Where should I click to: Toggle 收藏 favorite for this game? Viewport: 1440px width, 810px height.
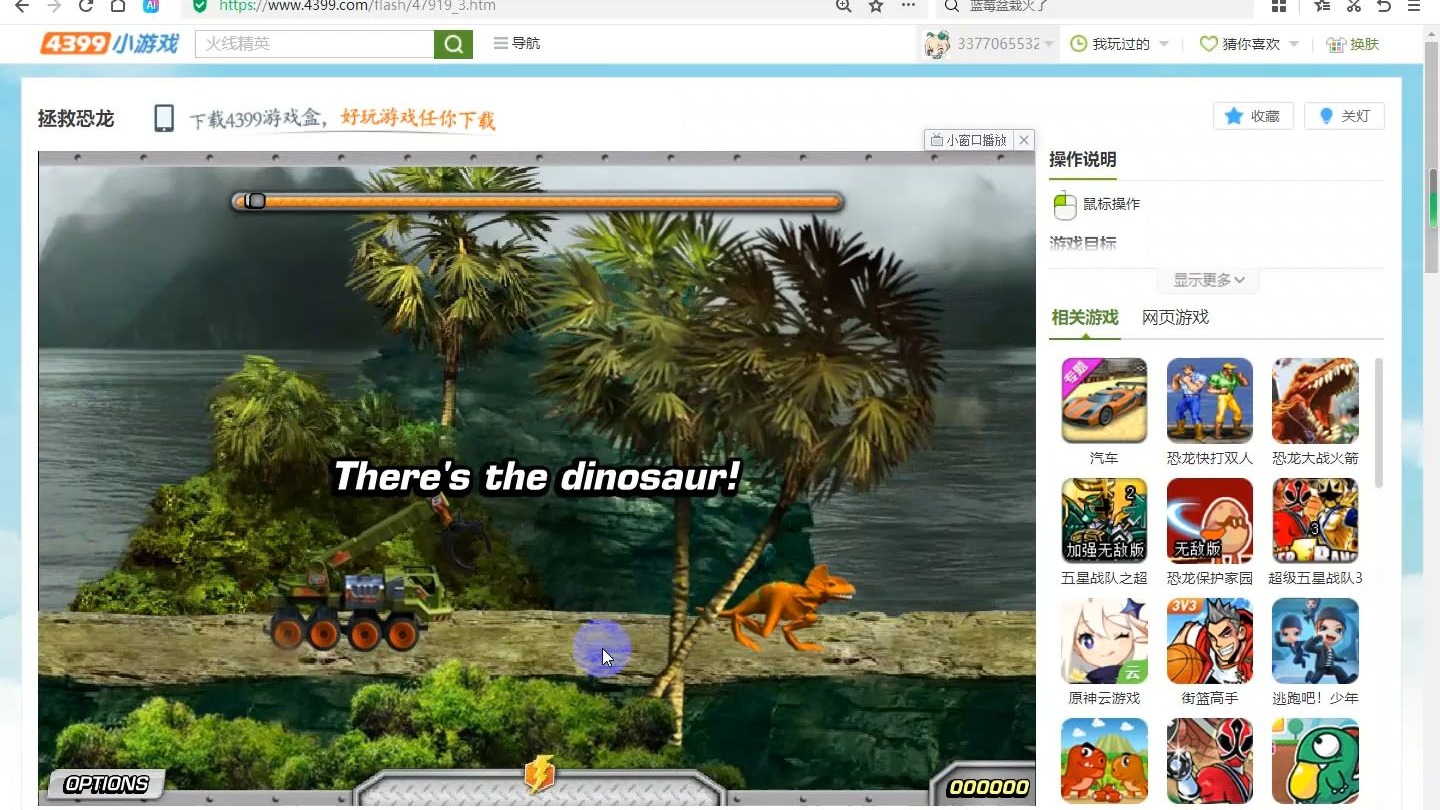[1253, 116]
